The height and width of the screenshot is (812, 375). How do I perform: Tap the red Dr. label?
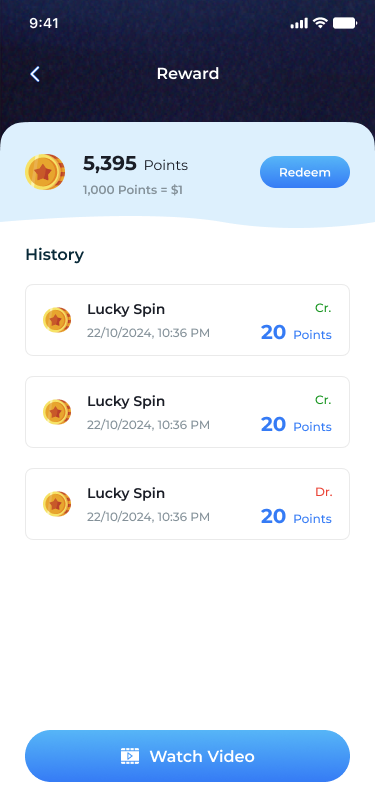point(324,492)
